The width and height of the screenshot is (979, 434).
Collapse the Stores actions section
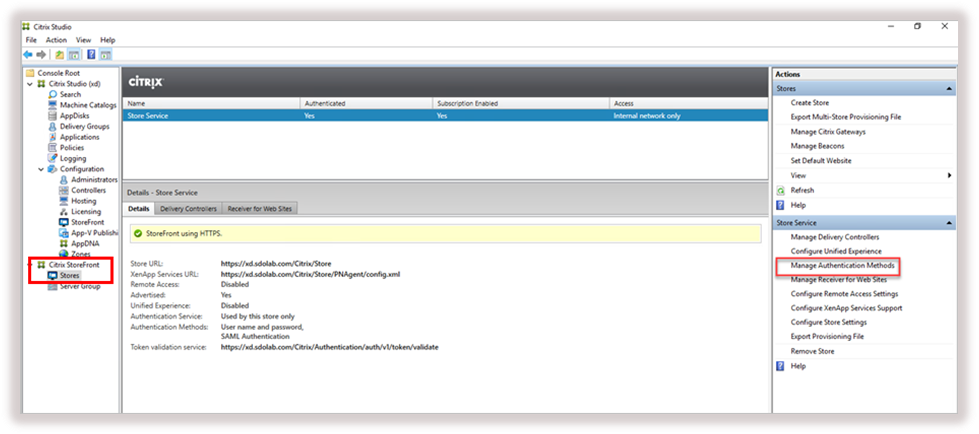[949, 89]
